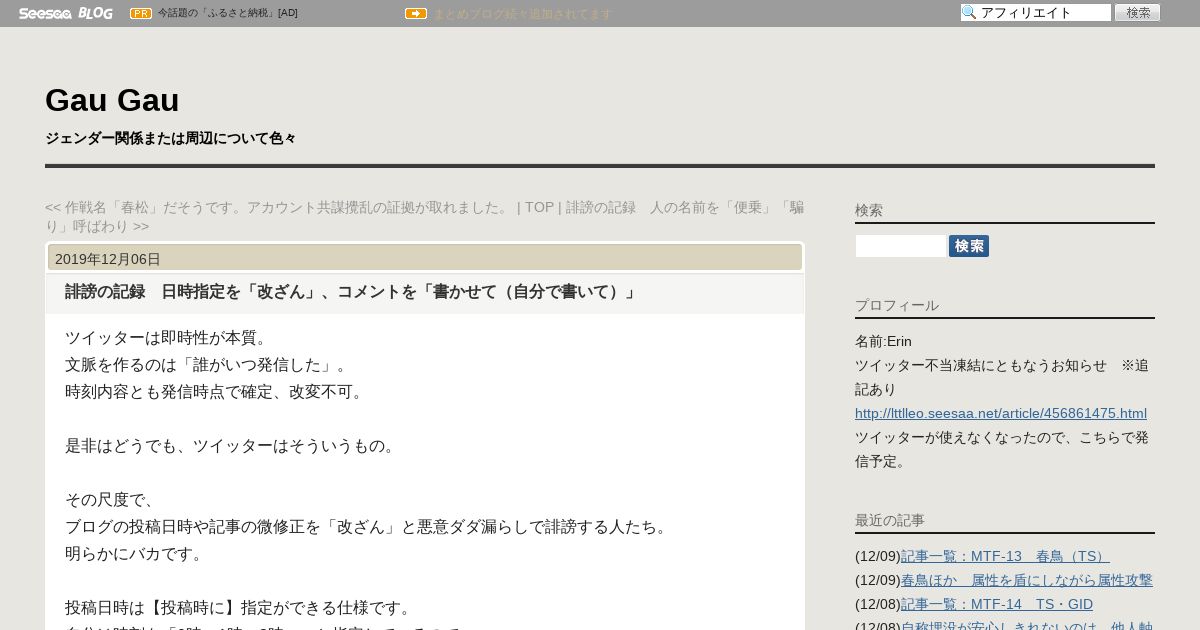Viewport: 1200px width, 630px height.
Task: Click the gray 検索 button in top bar
Action: pyautogui.click(x=1138, y=13)
